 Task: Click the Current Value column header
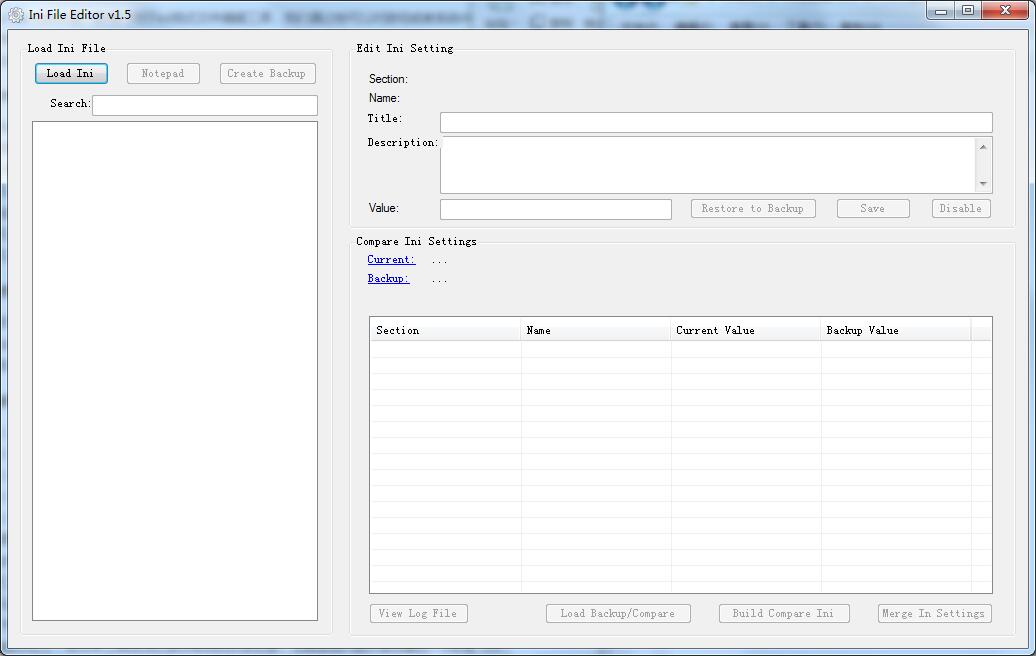744,330
